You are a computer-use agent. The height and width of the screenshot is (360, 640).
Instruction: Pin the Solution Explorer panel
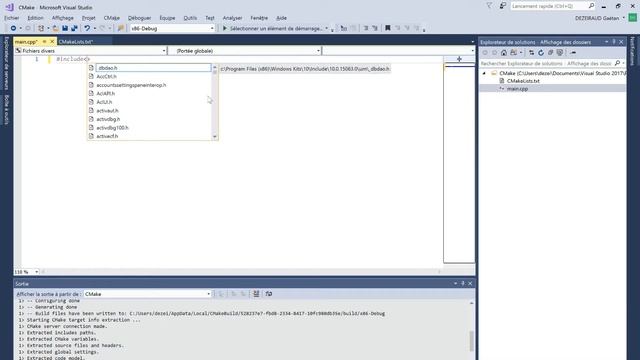[614, 42]
